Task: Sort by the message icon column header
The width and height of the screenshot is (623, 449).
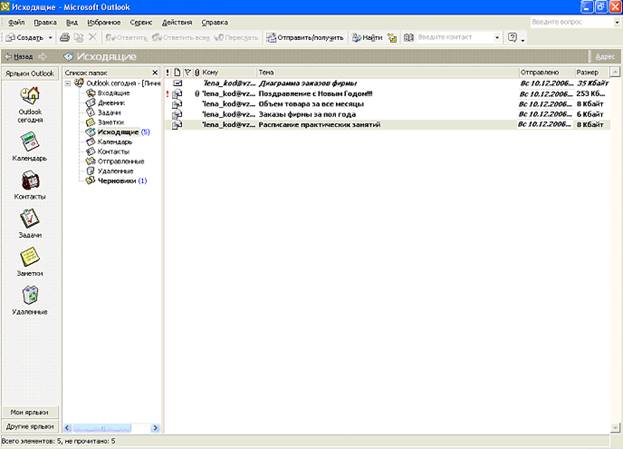Action: pos(177,72)
